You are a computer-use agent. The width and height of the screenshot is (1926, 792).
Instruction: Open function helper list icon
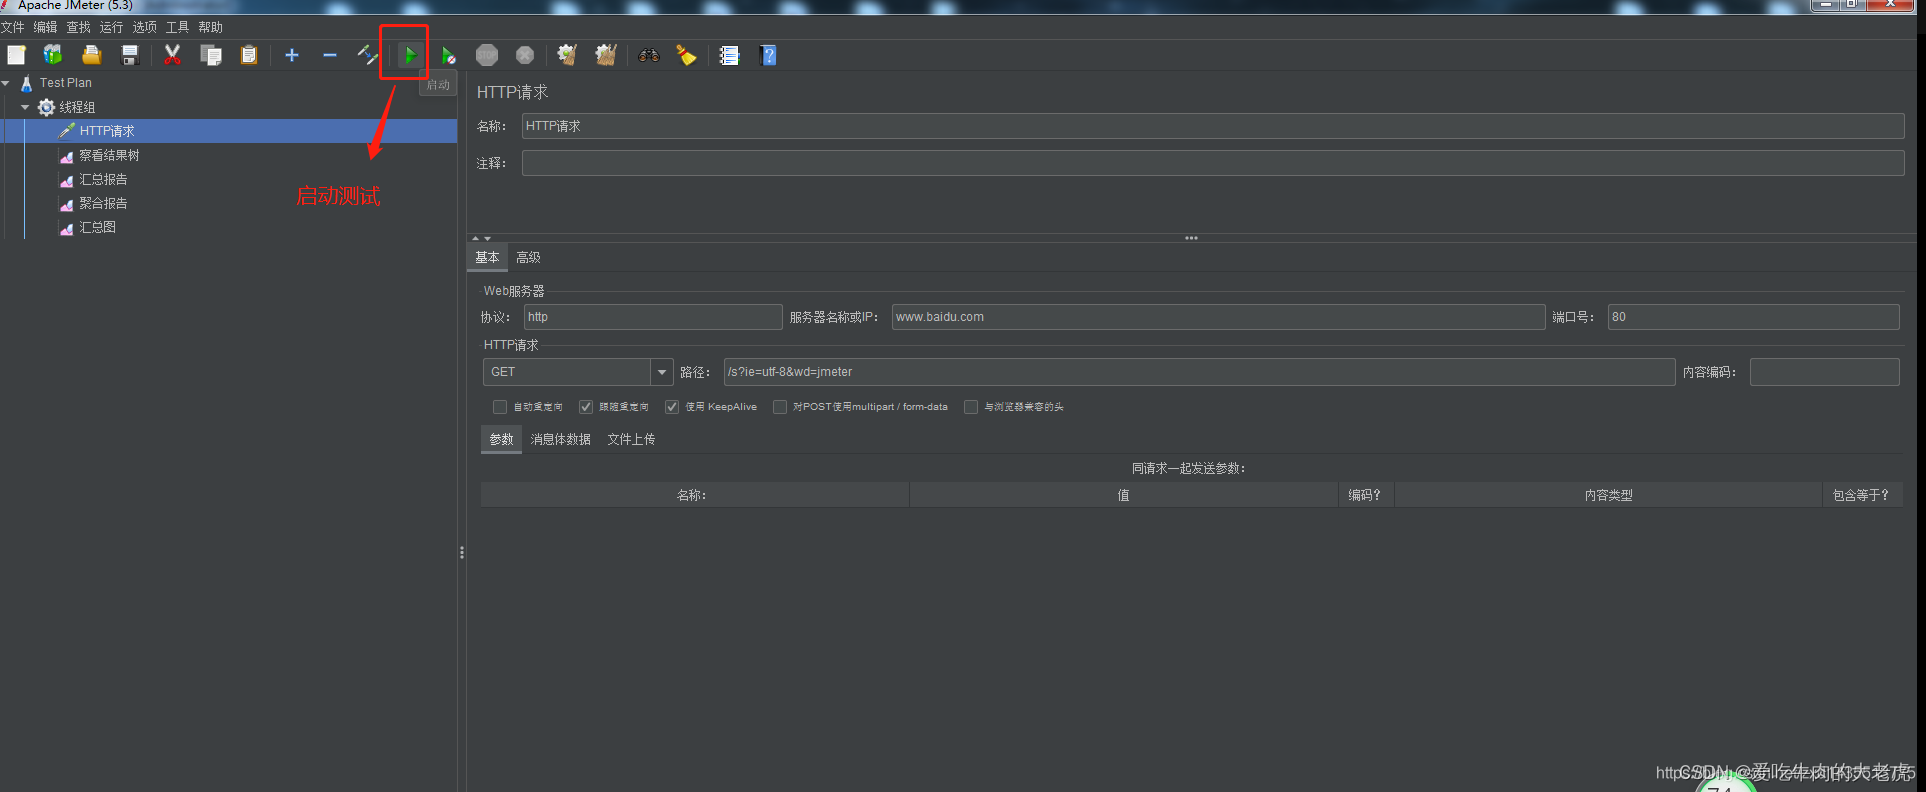point(729,55)
